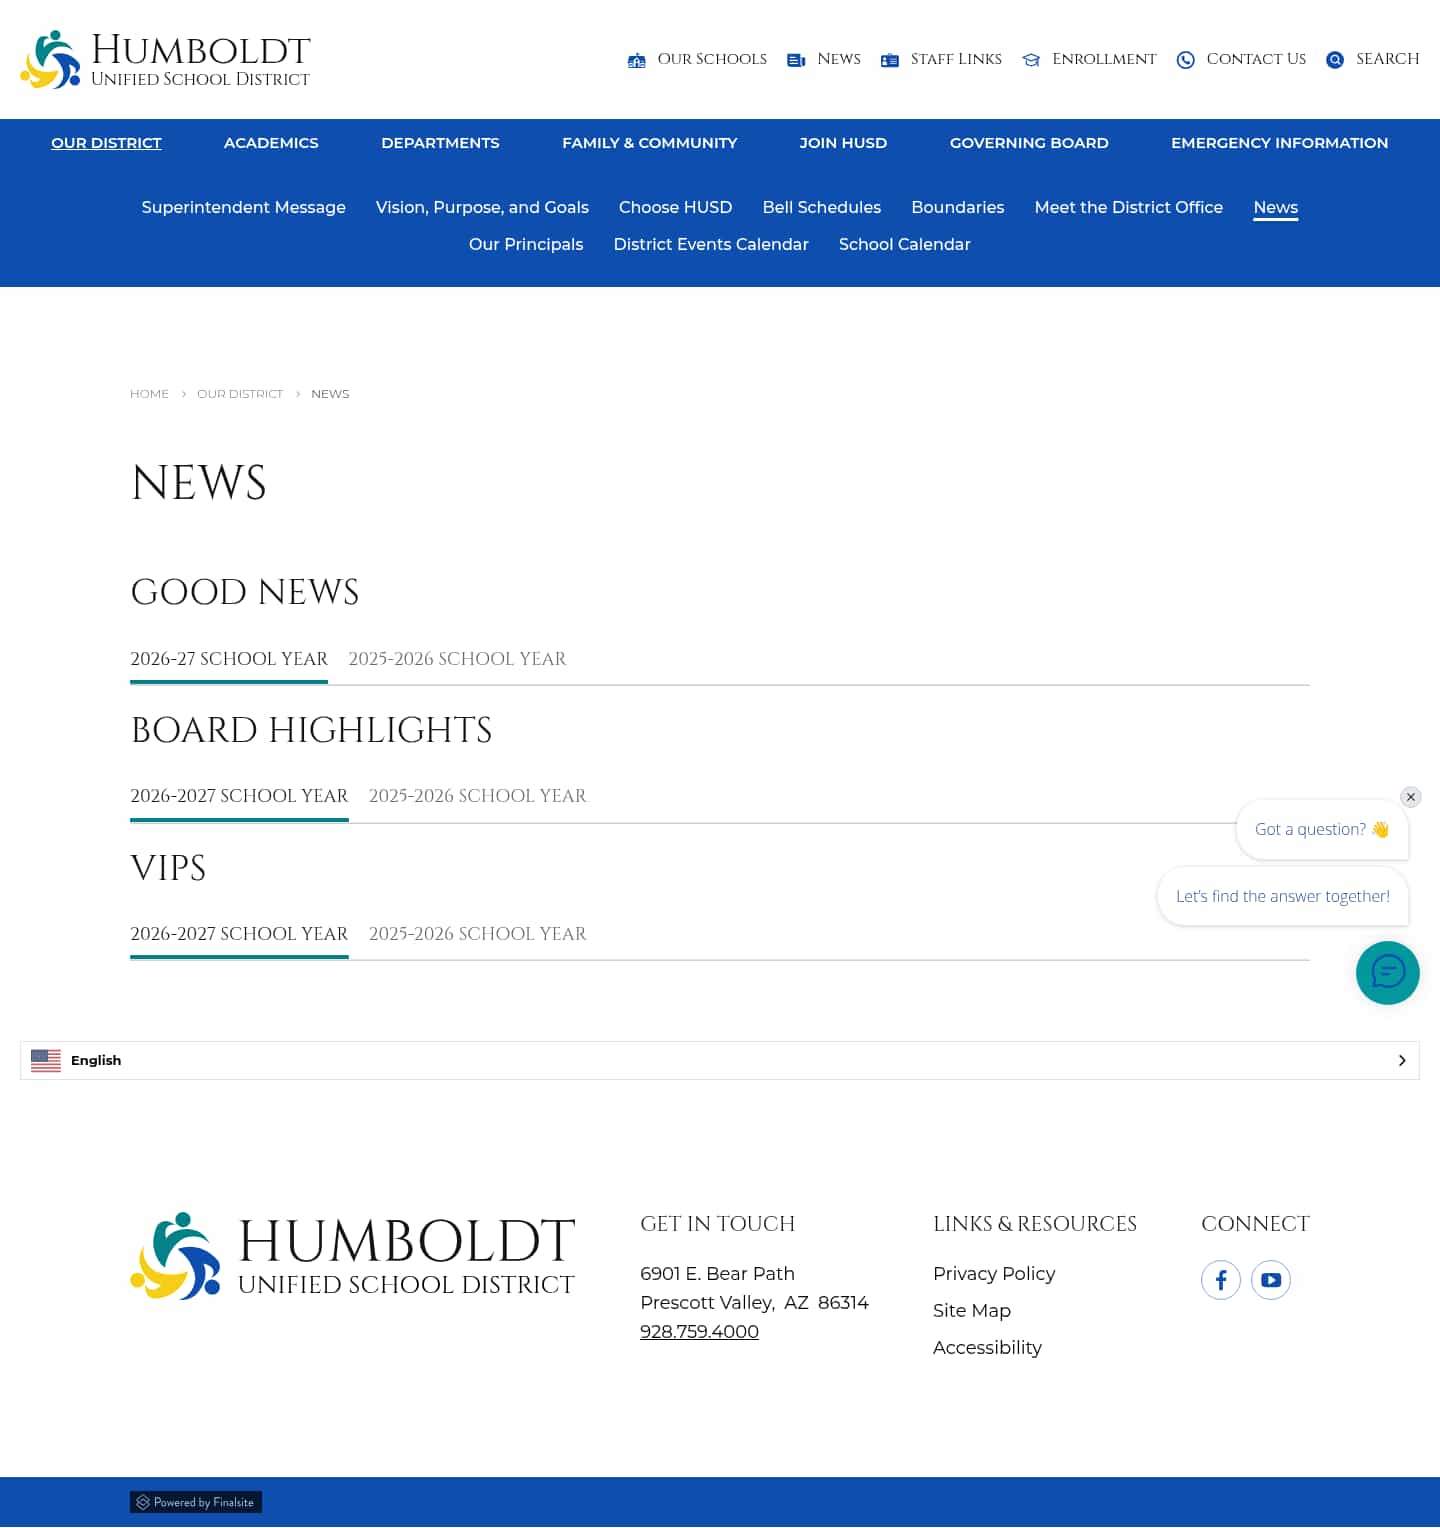Open Family & Community menu
Image resolution: width=1440 pixels, height=1528 pixels.
point(650,143)
